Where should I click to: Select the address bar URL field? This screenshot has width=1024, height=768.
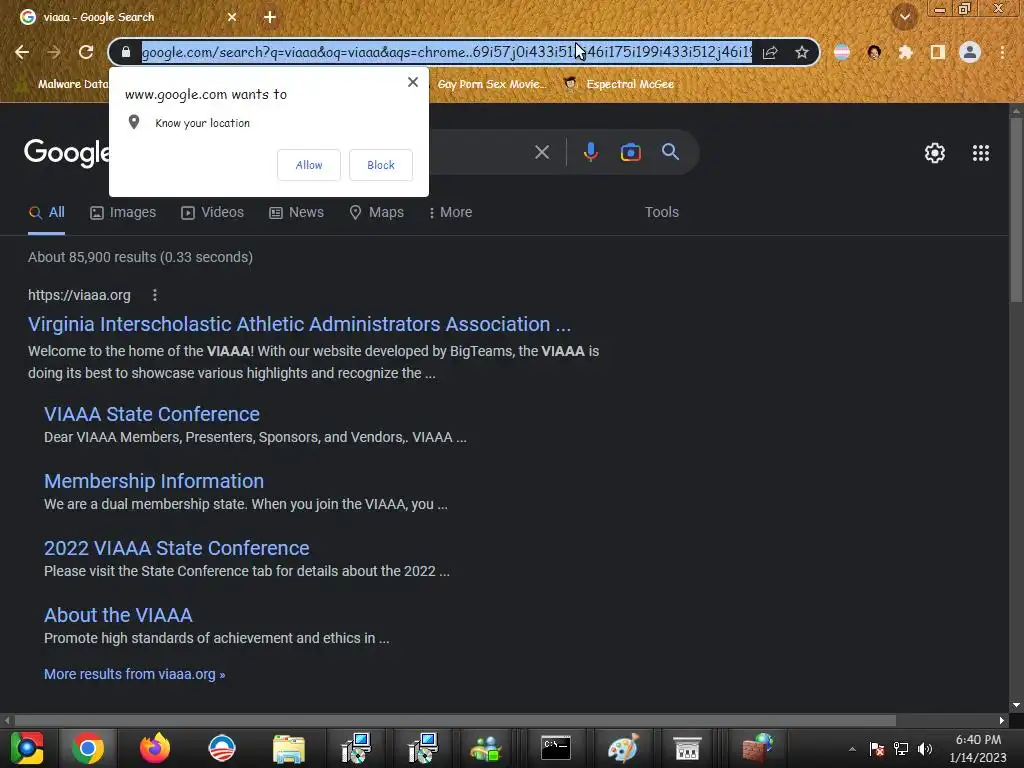(447, 52)
